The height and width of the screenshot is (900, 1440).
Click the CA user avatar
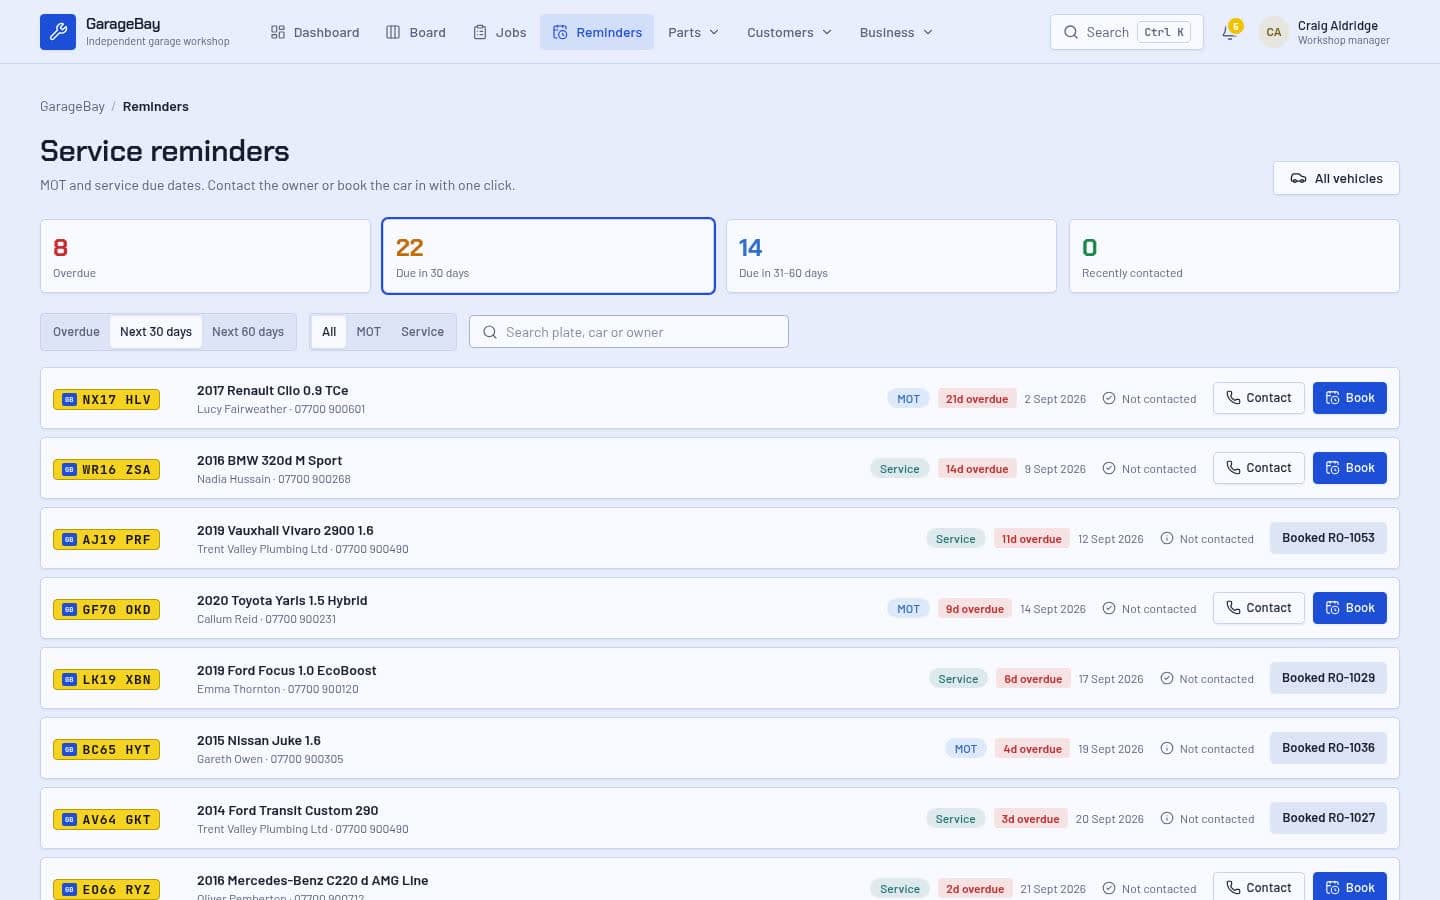point(1273,32)
